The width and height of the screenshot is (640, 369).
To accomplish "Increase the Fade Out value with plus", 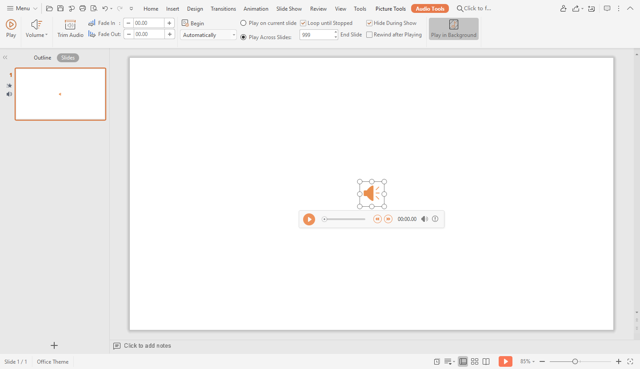I will point(169,34).
